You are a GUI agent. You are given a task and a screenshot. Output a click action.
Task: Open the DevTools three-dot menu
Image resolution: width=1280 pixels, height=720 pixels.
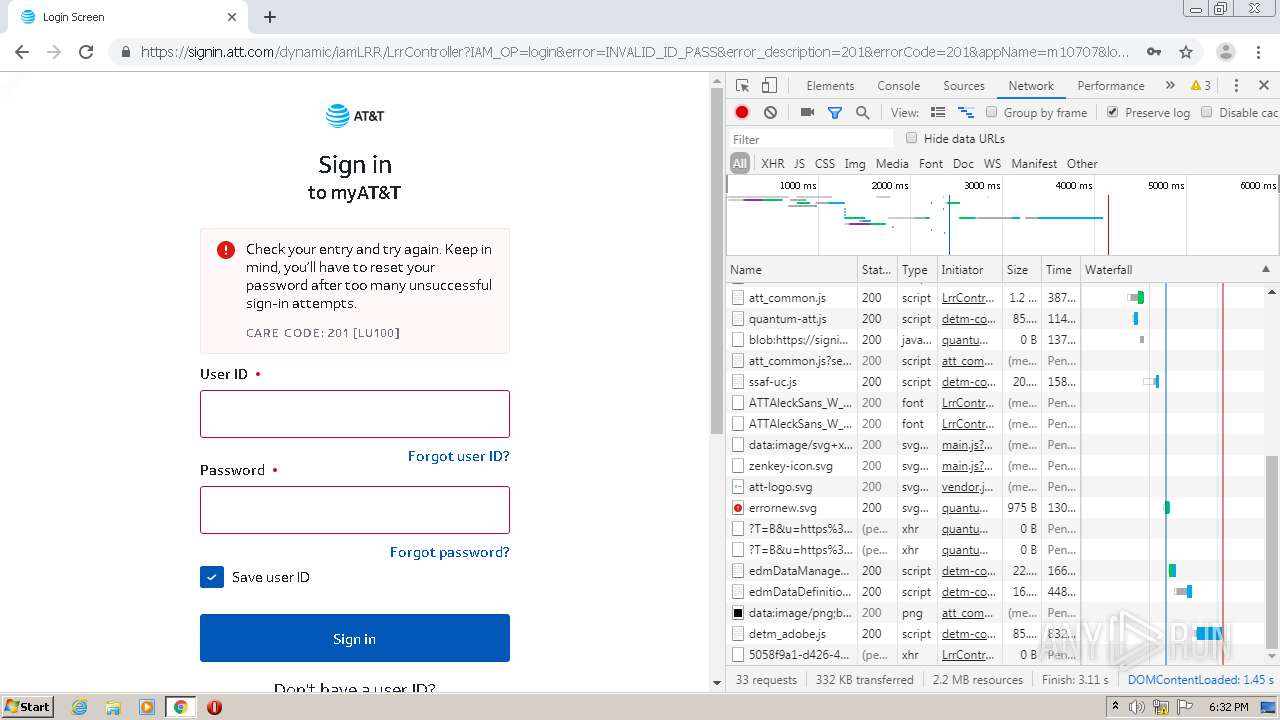click(x=1236, y=86)
